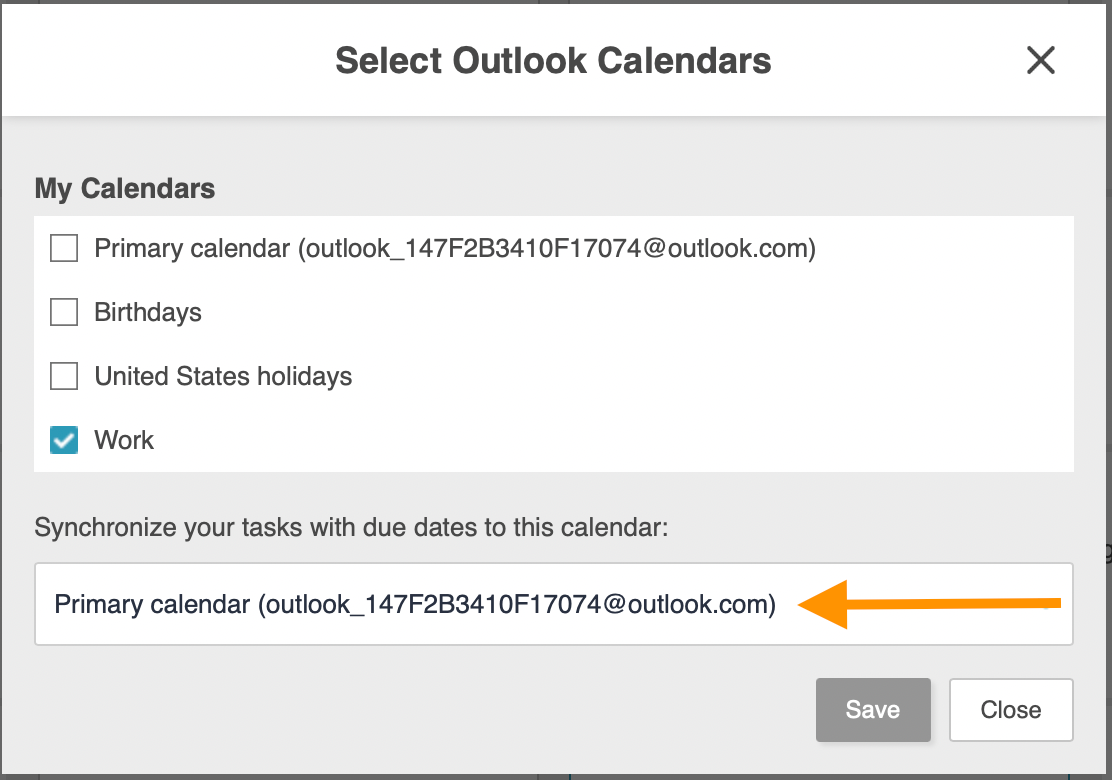Toggle the Primary calendar selection on
Viewport: 1112px width, 780px height.
[x=63, y=248]
